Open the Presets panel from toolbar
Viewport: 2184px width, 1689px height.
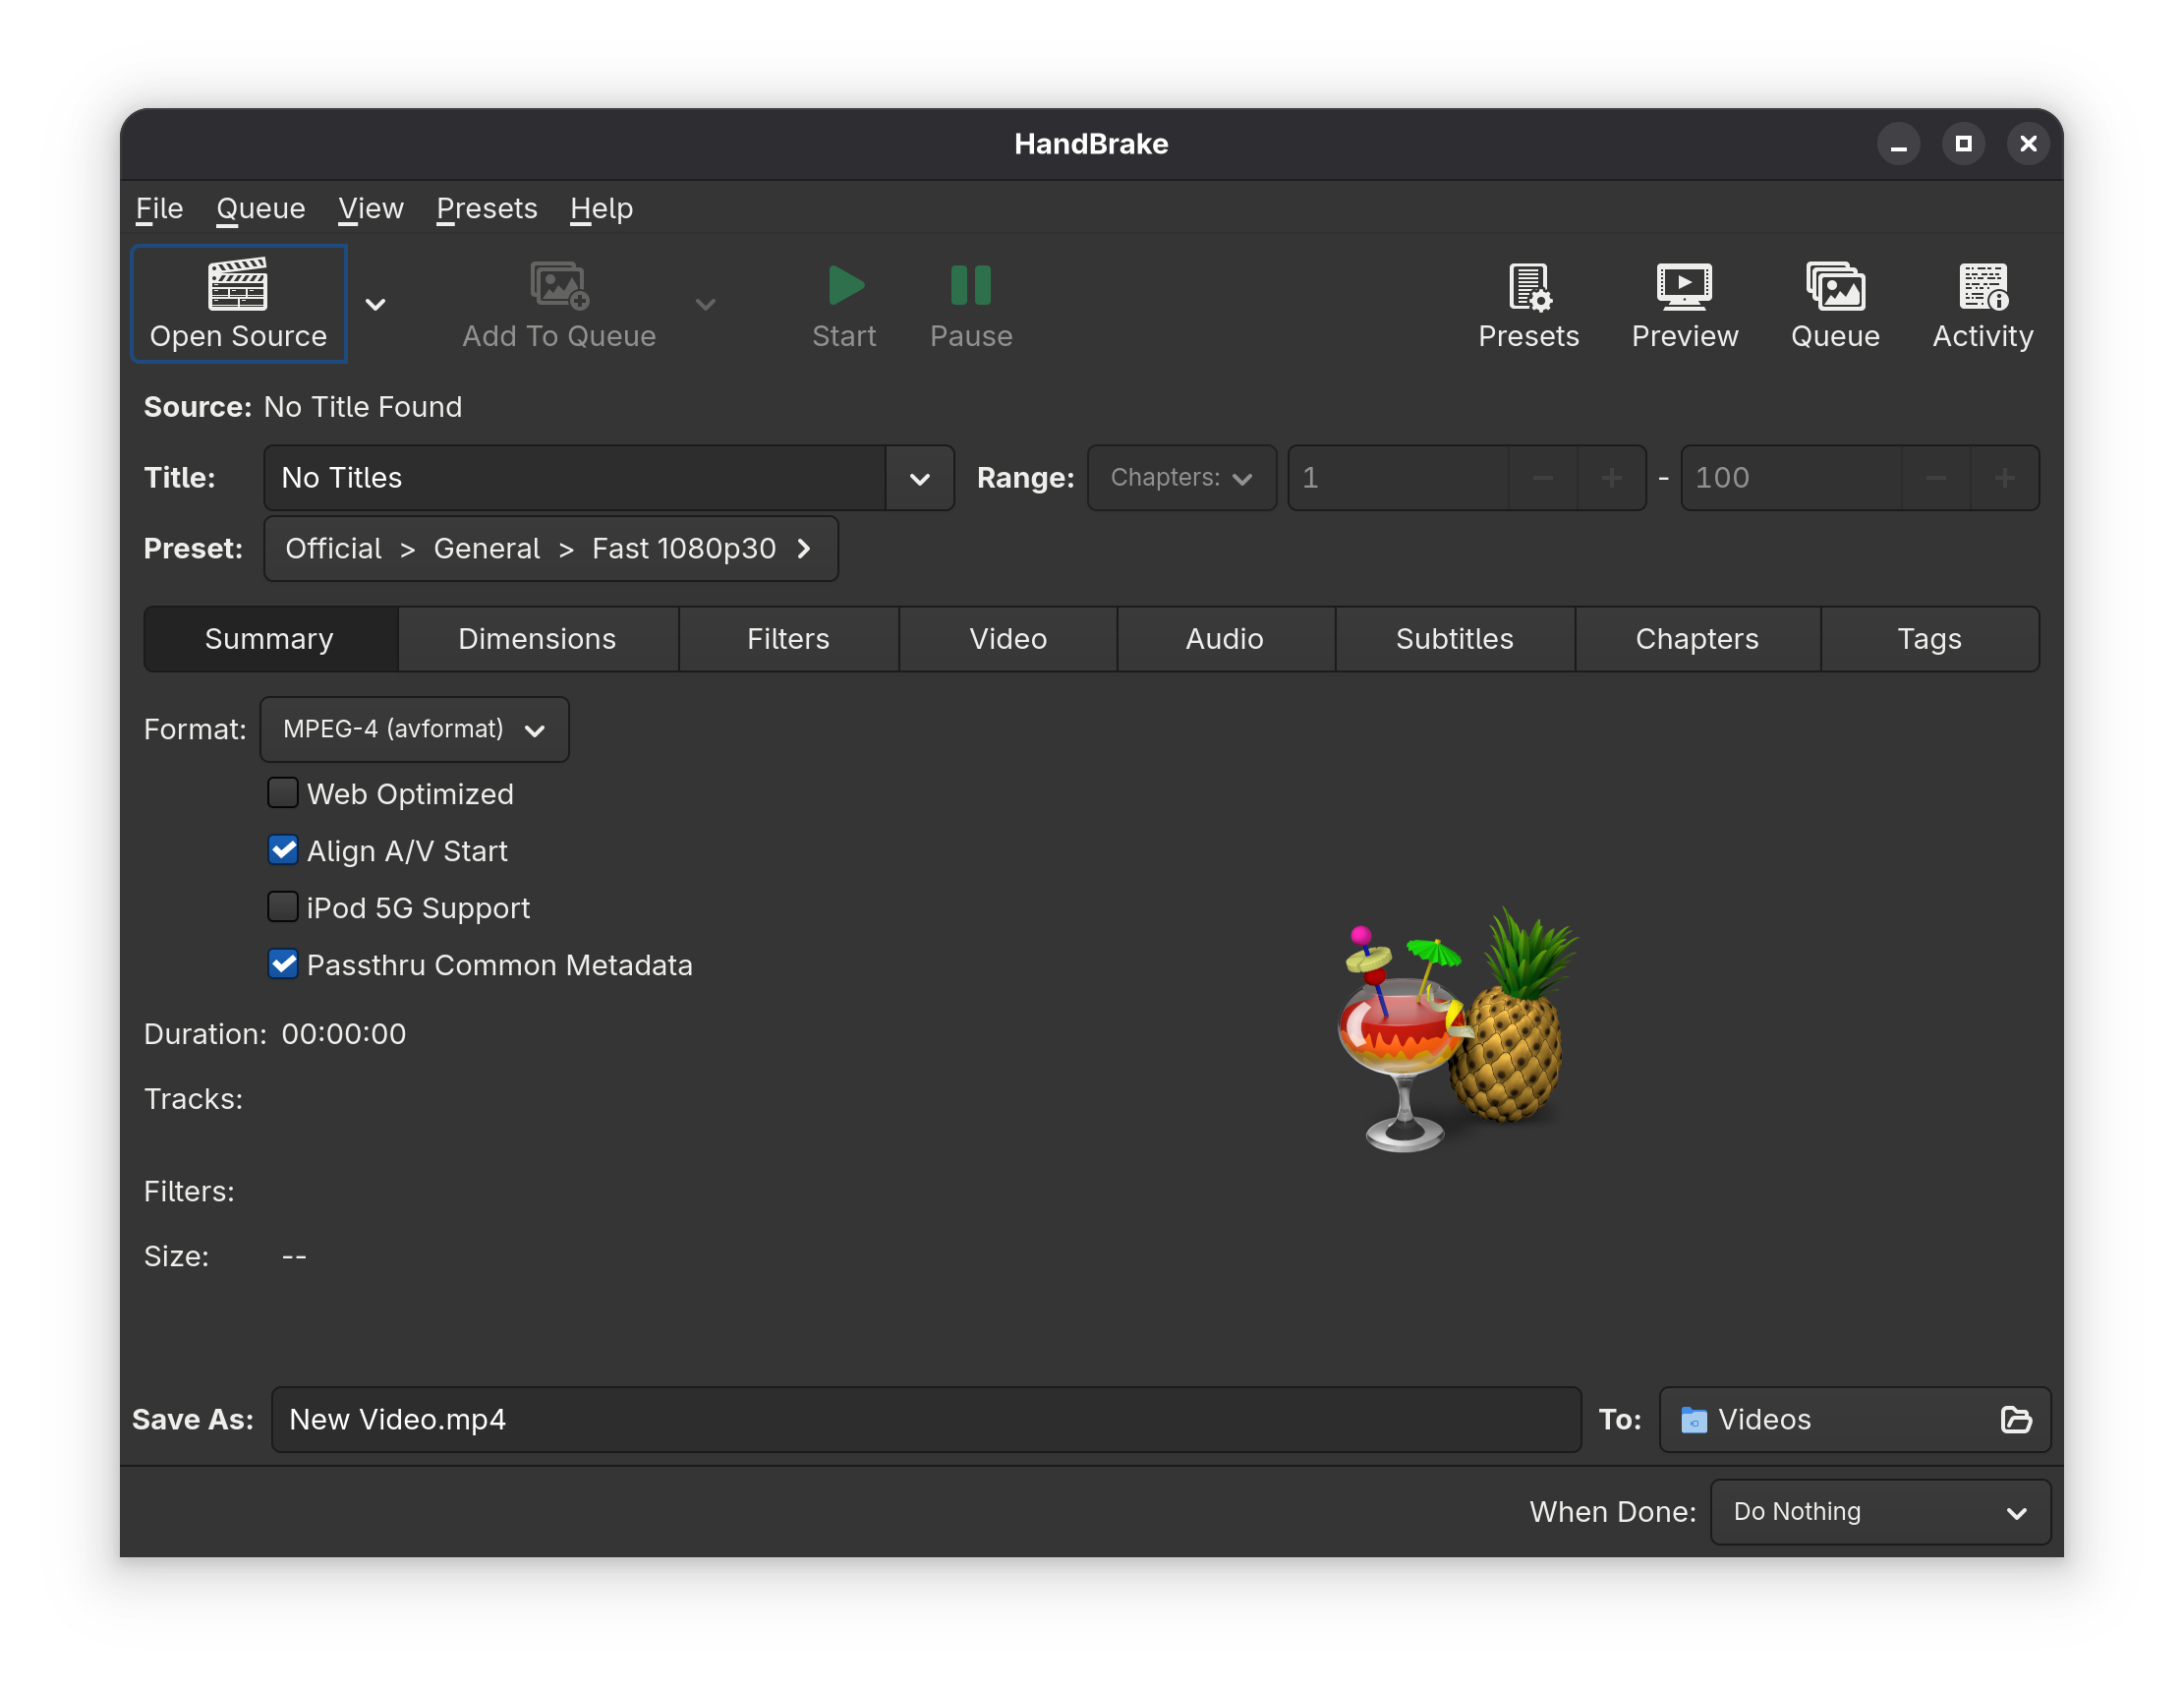1528,303
